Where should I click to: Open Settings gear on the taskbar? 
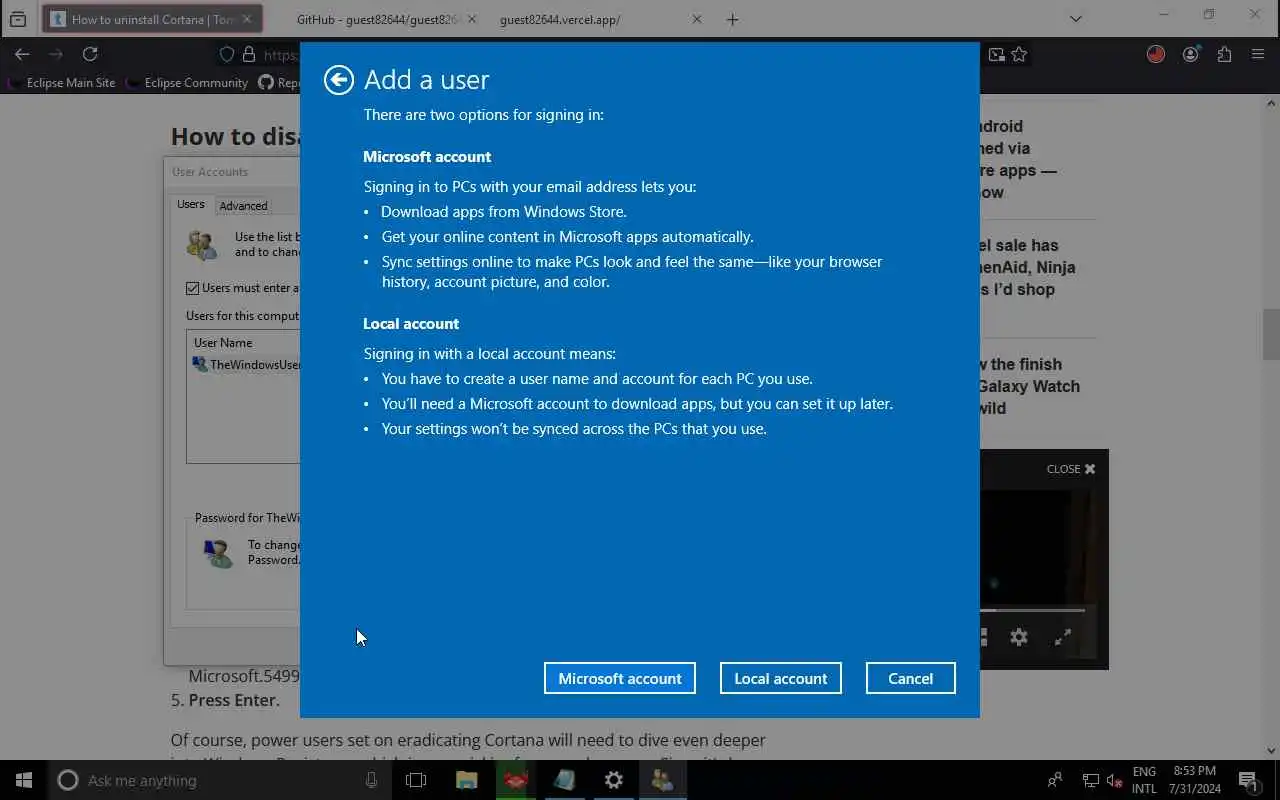[x=614, y=780]
